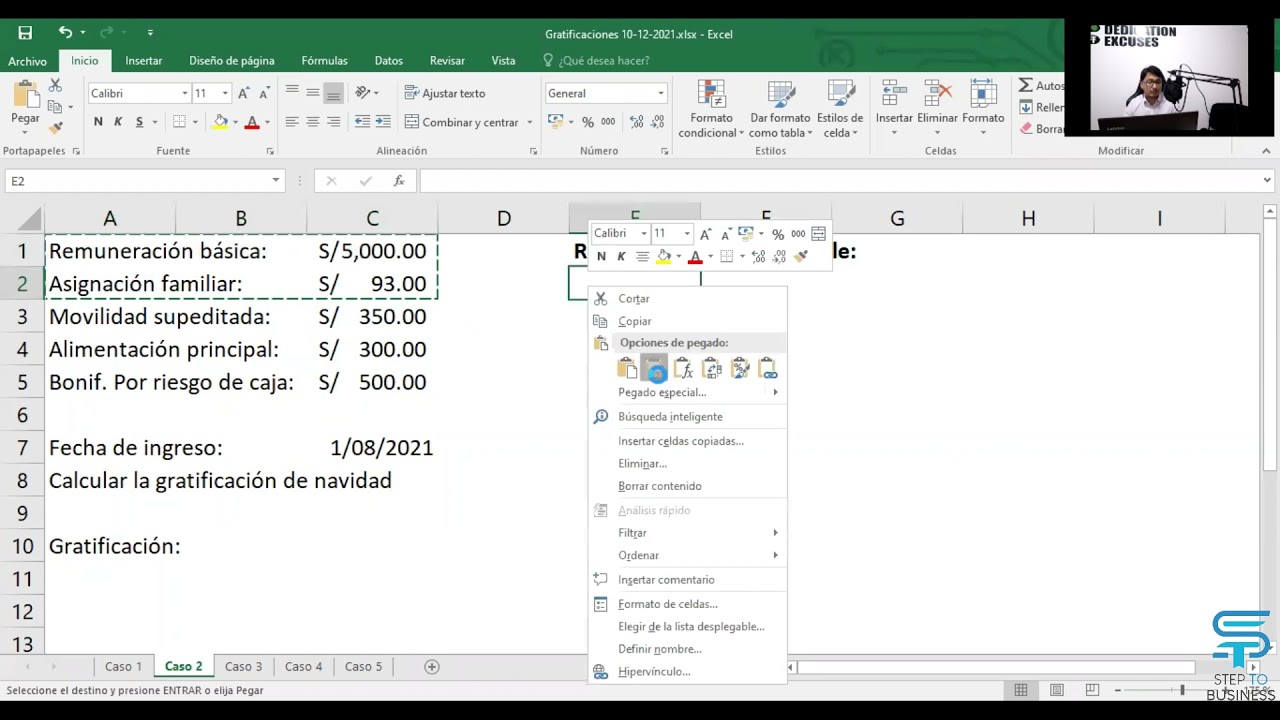Image resolution: width=1280 pixels, height=720 pixels.
Task: Toggle Ajustar texto wrap text
Action: [445, 93]
